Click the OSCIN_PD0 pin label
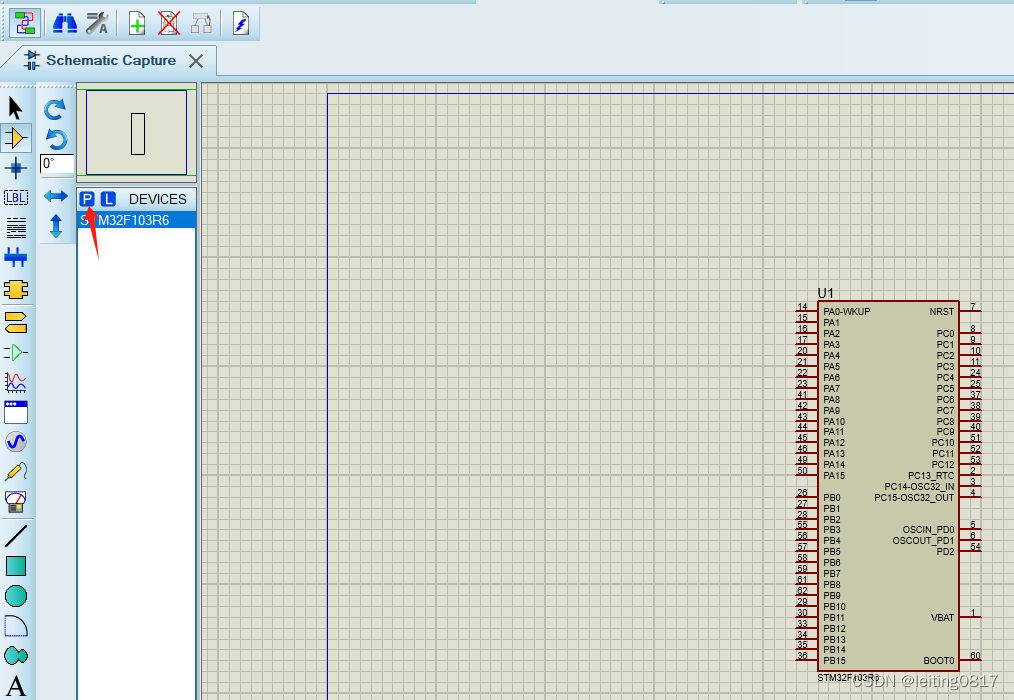1014x700 pixels. 928,529
